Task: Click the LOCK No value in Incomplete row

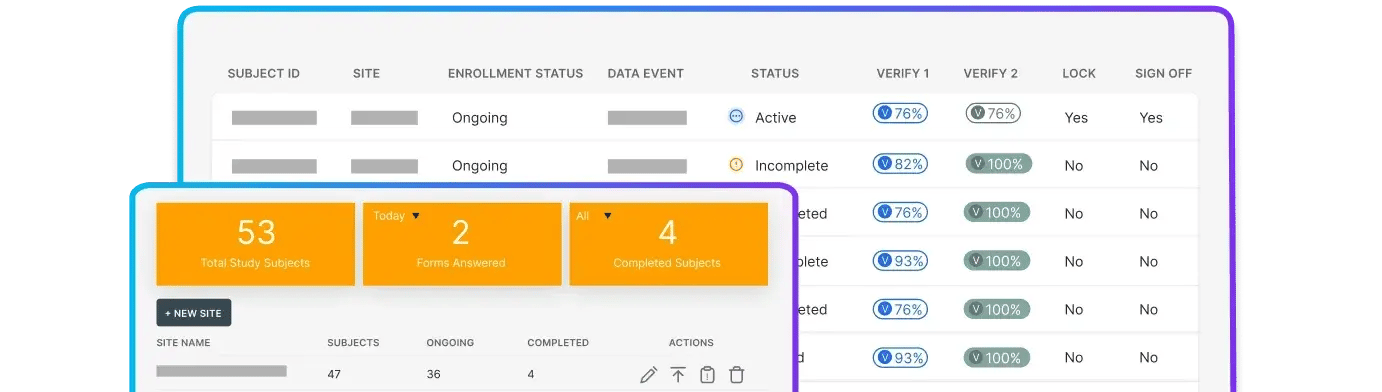Action: point(1074,165)
